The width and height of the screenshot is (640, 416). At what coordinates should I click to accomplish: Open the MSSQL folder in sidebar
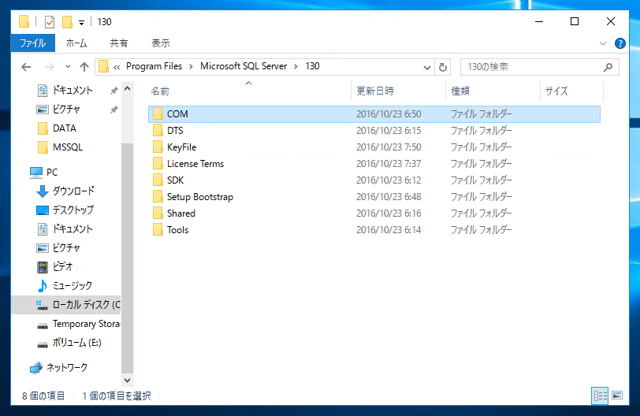click(67, 147)
